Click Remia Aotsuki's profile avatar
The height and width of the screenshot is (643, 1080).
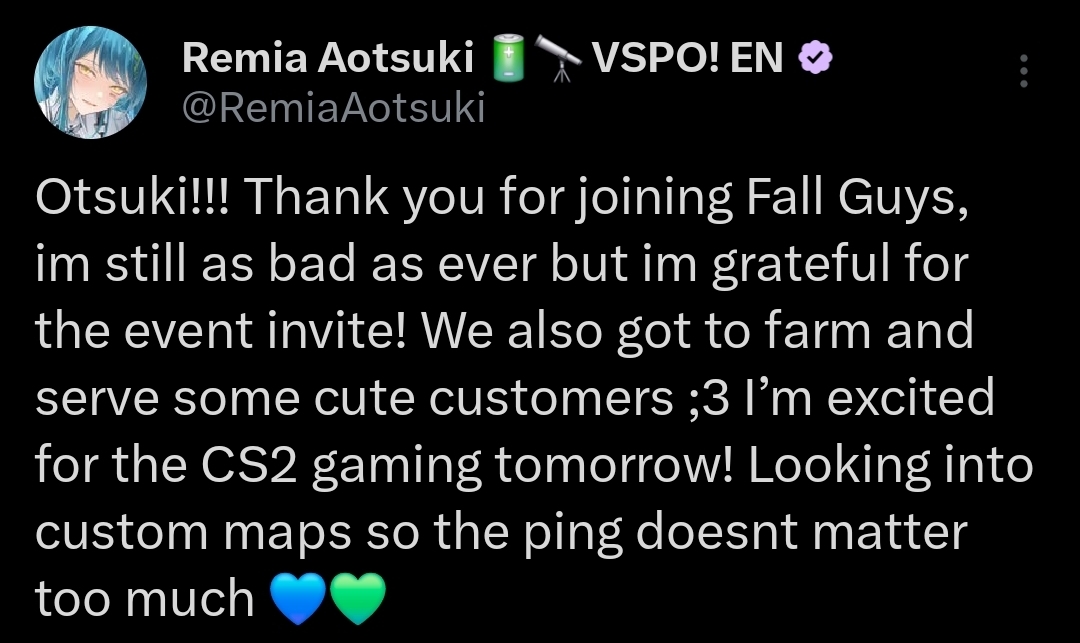pyautogui.click(x=91, y=84)
